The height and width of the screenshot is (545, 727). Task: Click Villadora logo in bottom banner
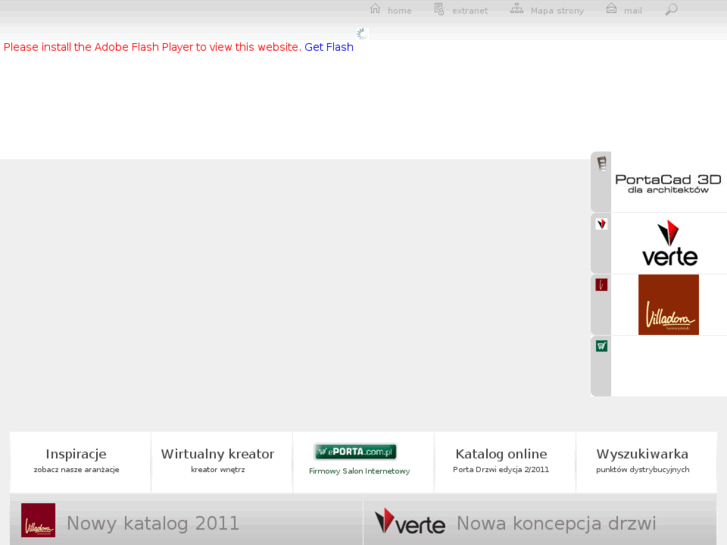coord(38,520)
